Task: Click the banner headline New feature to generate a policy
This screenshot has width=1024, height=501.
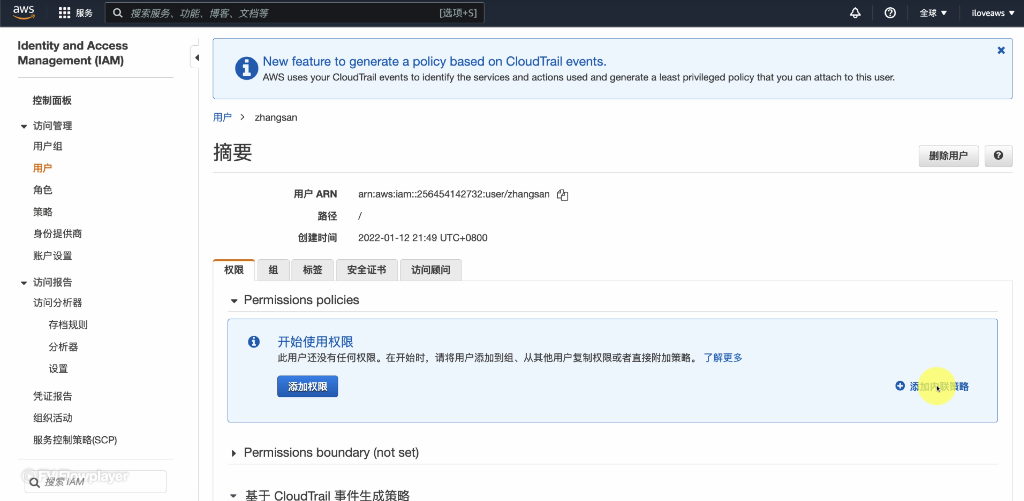Action: click(434, 61)
